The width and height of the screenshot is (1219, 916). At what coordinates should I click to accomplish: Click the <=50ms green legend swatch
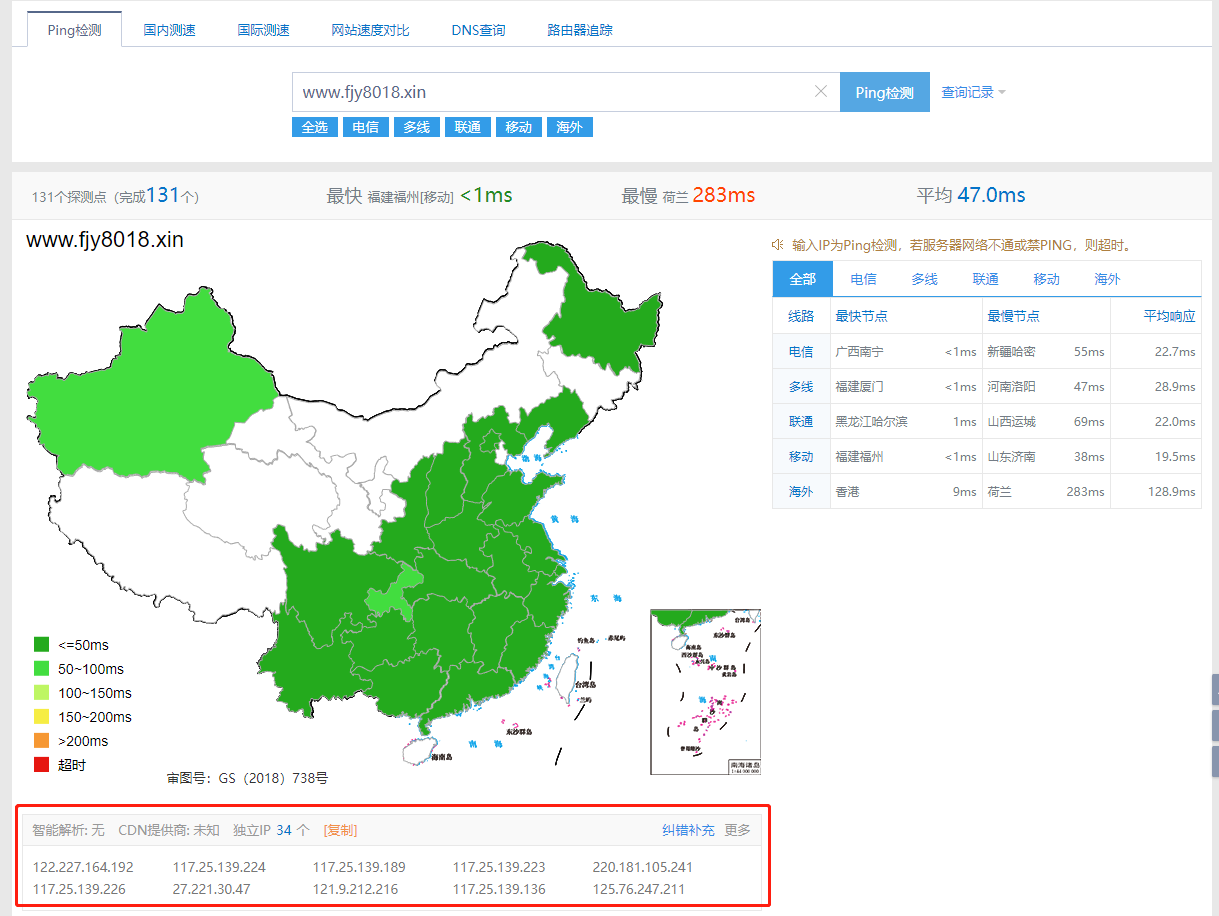(41, 645)
